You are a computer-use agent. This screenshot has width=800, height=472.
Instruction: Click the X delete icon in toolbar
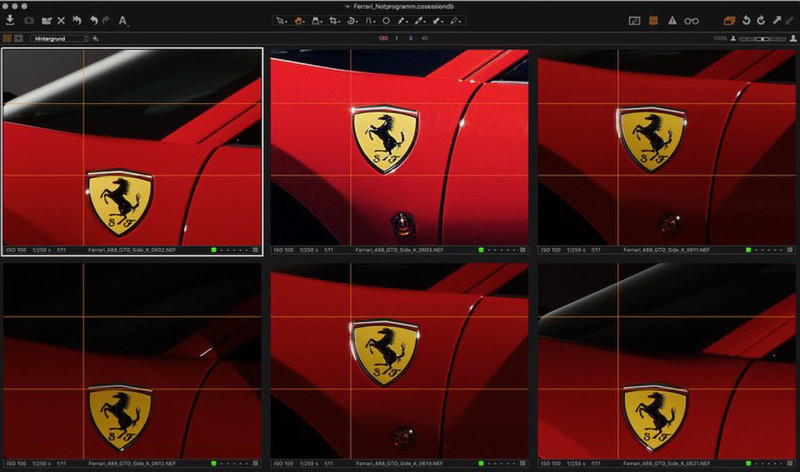click(61, 20)
